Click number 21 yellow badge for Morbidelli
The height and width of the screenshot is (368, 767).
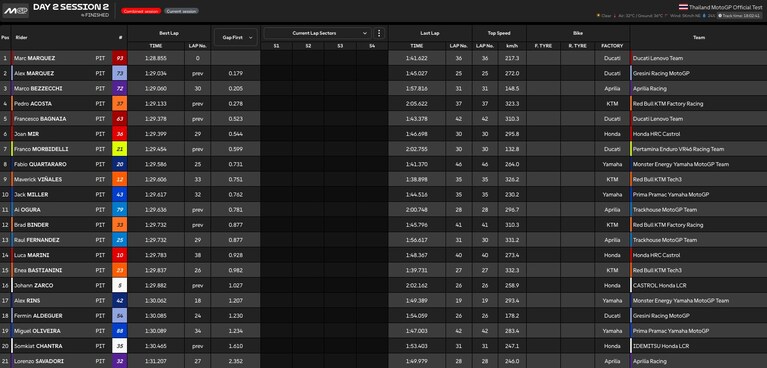point(120,149)
